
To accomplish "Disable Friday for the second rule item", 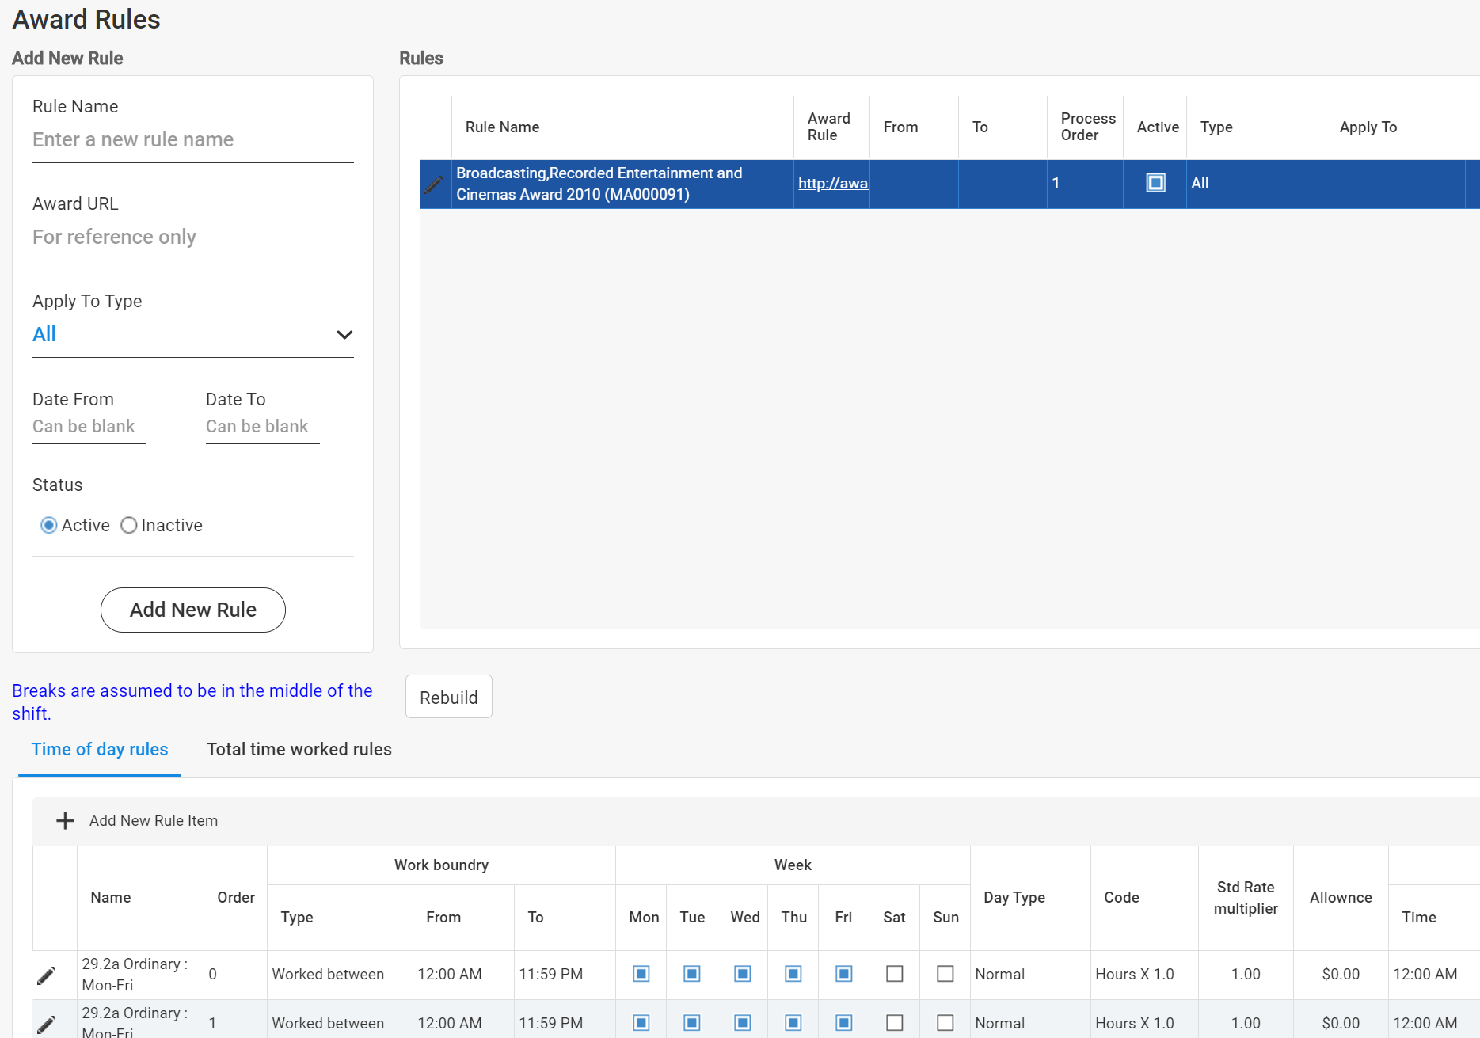I will [843, 1022].
